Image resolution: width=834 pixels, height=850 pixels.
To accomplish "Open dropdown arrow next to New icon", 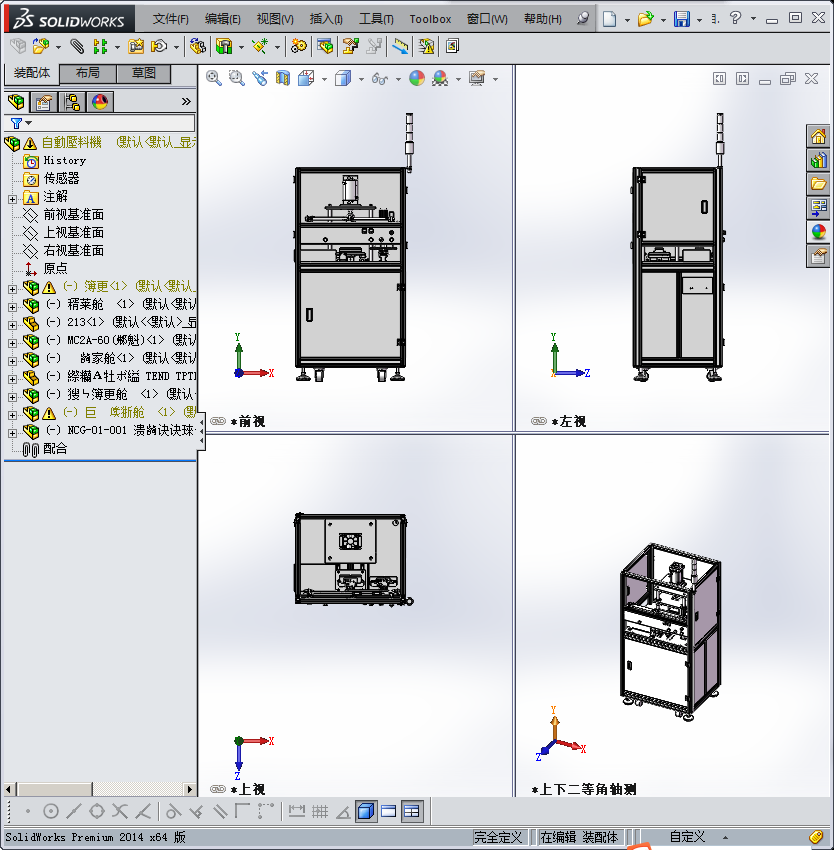I will (627, 20).
